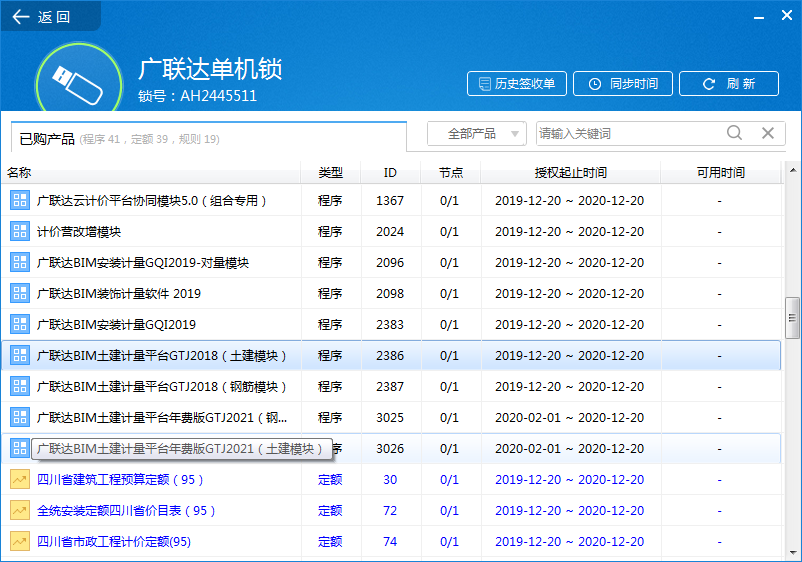This screenshot has height=562, width=802.
Task: Click icon of 广联达BIM安装计量GQI2019 row
Action: (20, 325)
